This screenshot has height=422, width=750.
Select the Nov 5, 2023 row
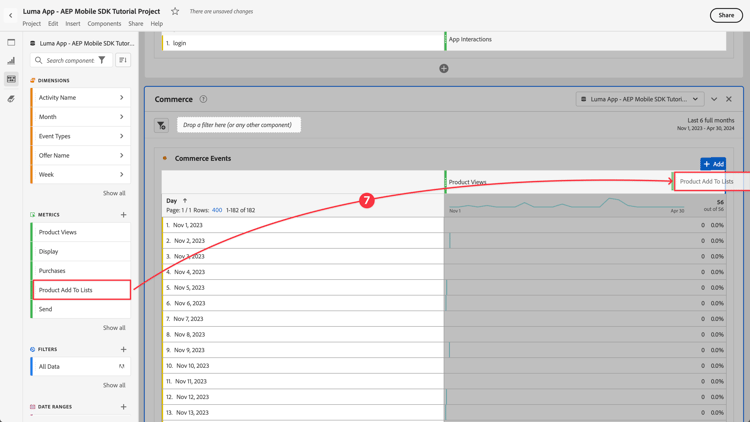[303, 288]
